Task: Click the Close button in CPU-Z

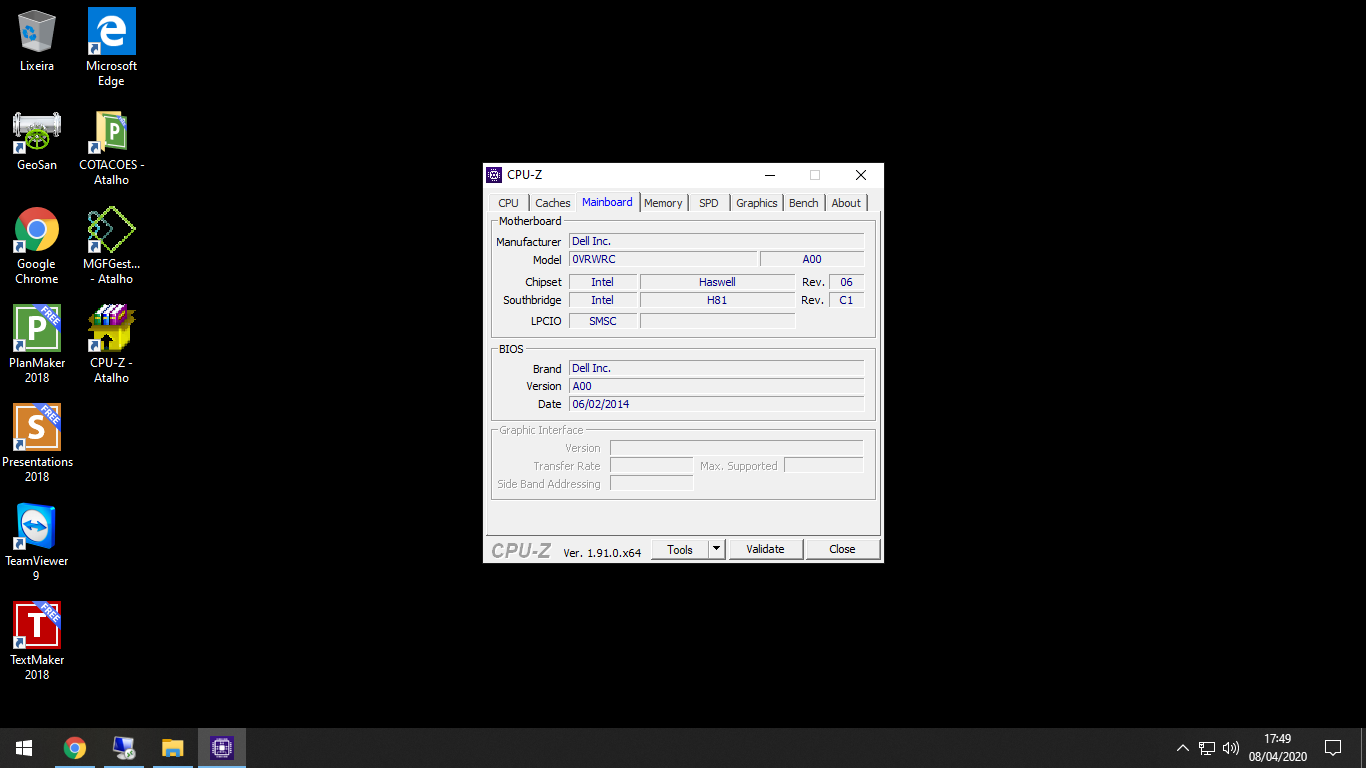Action: pos(842,549)
